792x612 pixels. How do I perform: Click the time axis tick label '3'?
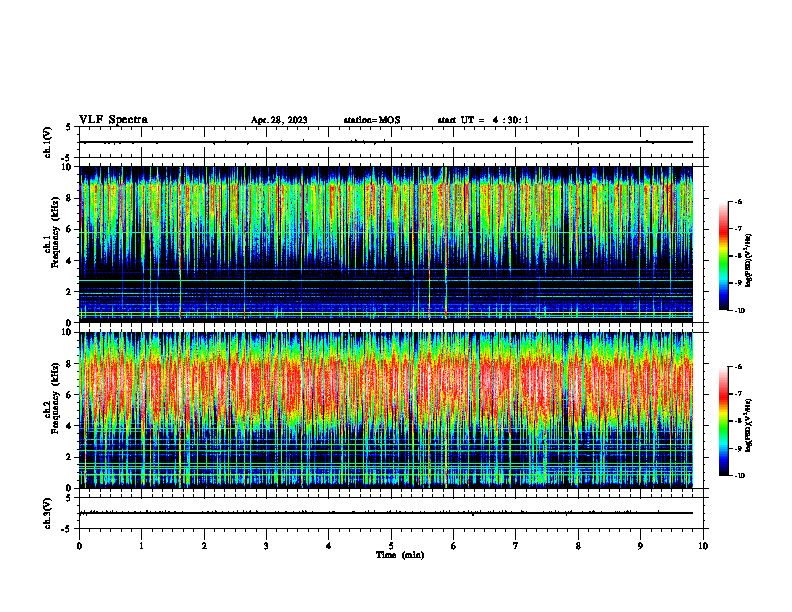coord(266,546)
